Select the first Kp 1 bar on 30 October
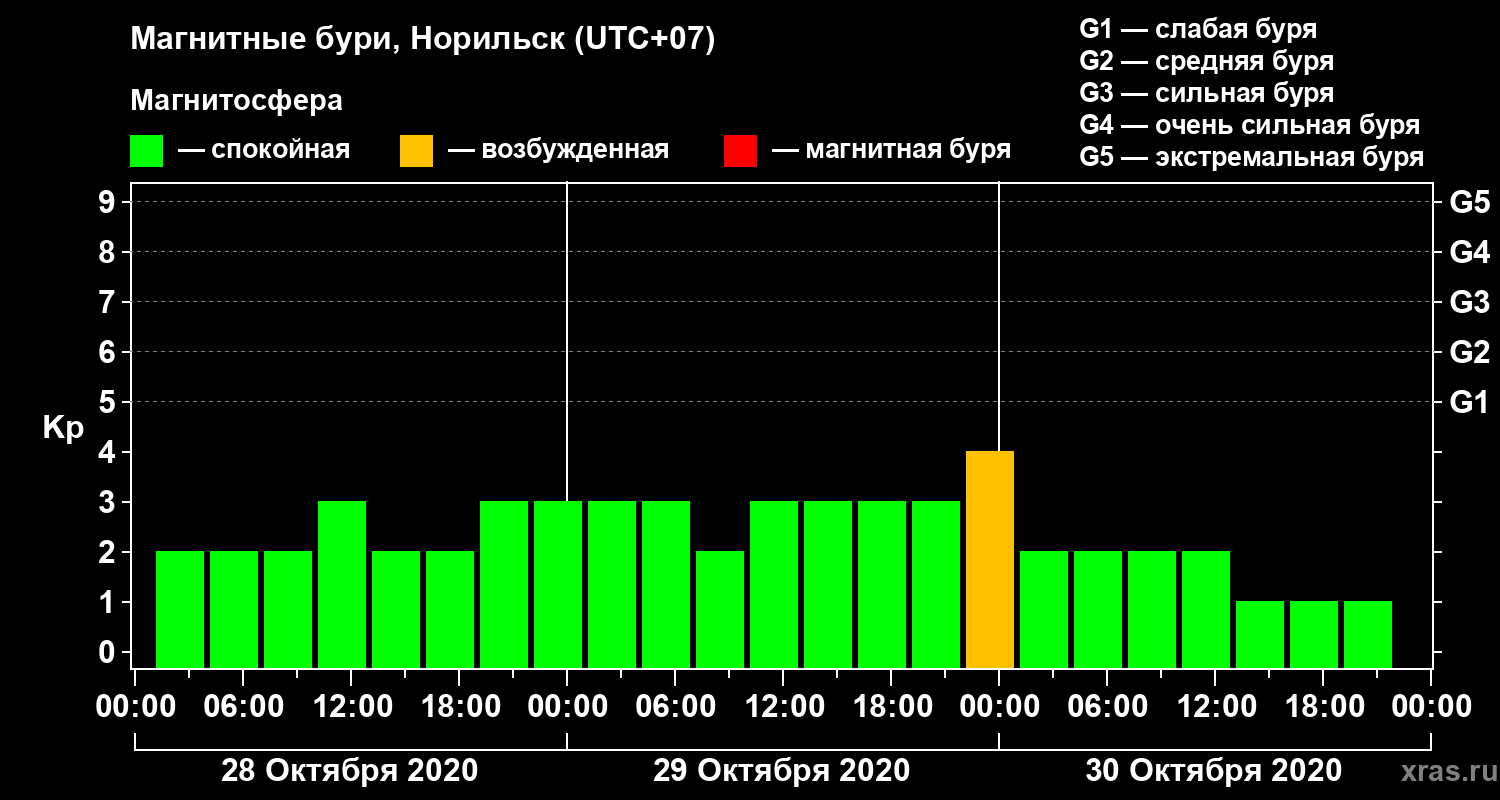Screen dimensions: 1500x800 (x=1260, y=635)
